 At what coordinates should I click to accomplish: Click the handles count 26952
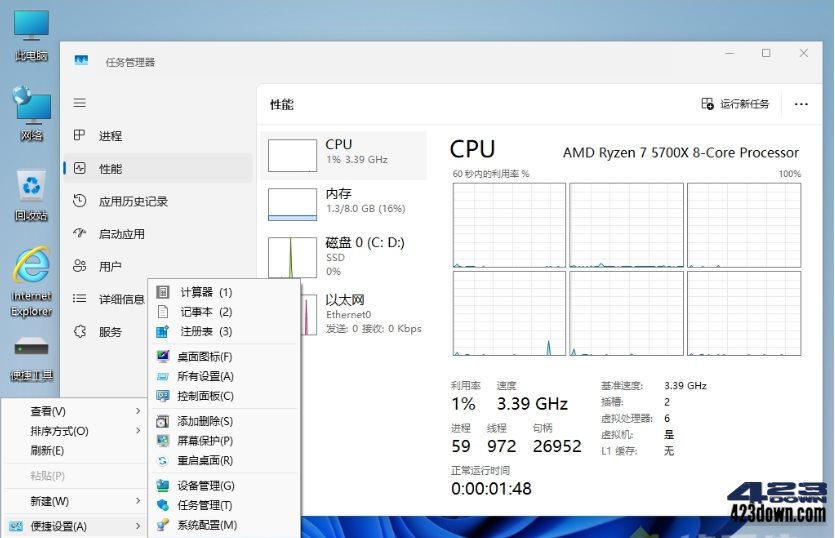click(x=557, y=446)
